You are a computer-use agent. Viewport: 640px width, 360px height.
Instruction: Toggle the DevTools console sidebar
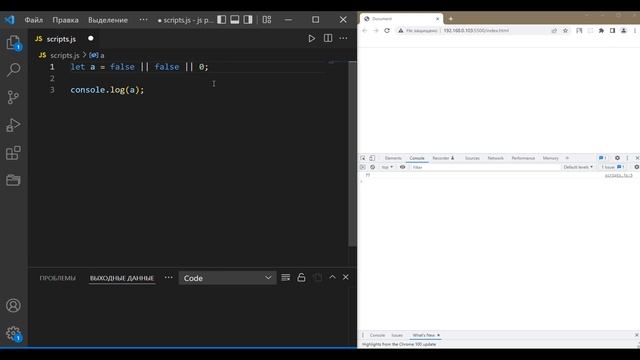tap(362, 167)
